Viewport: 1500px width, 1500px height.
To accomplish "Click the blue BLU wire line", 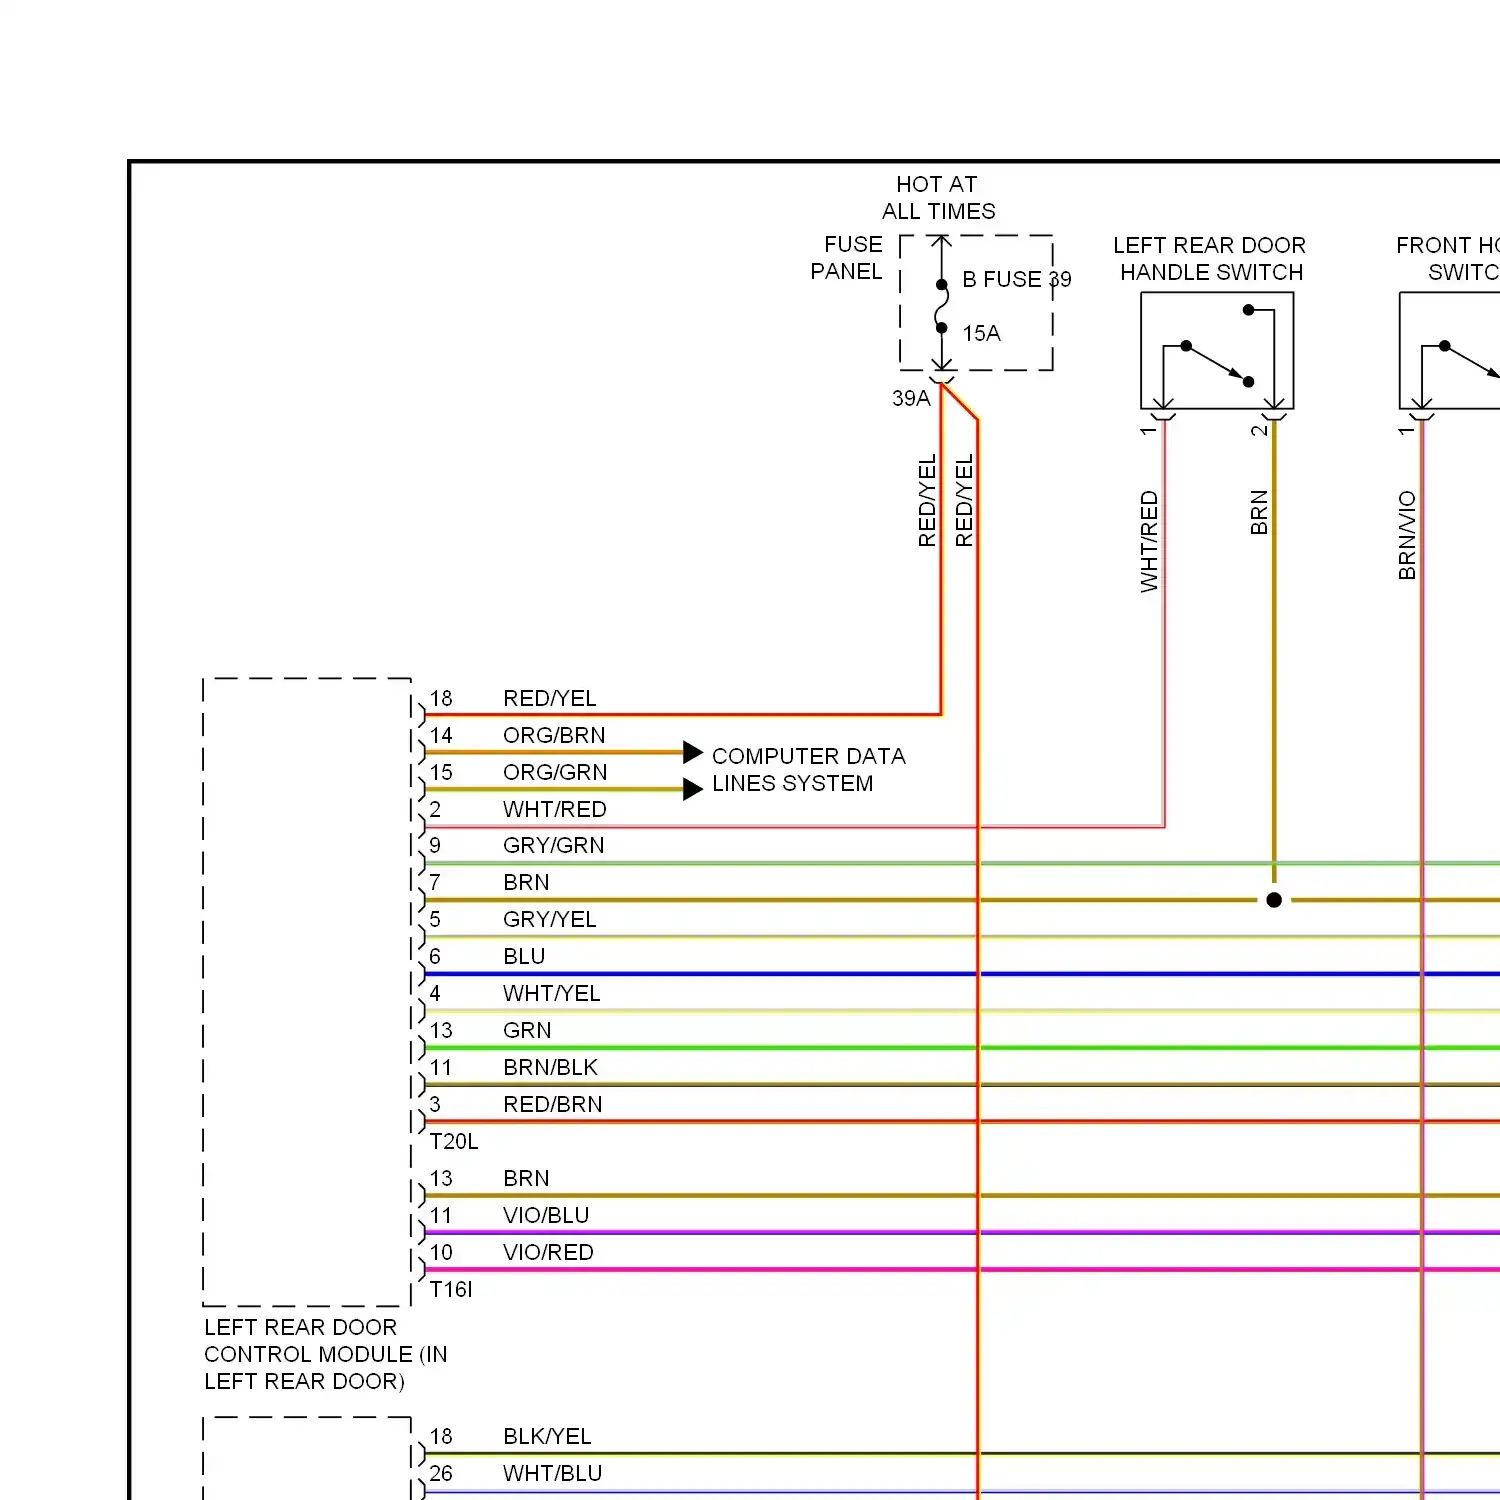I will click(962, 974).
